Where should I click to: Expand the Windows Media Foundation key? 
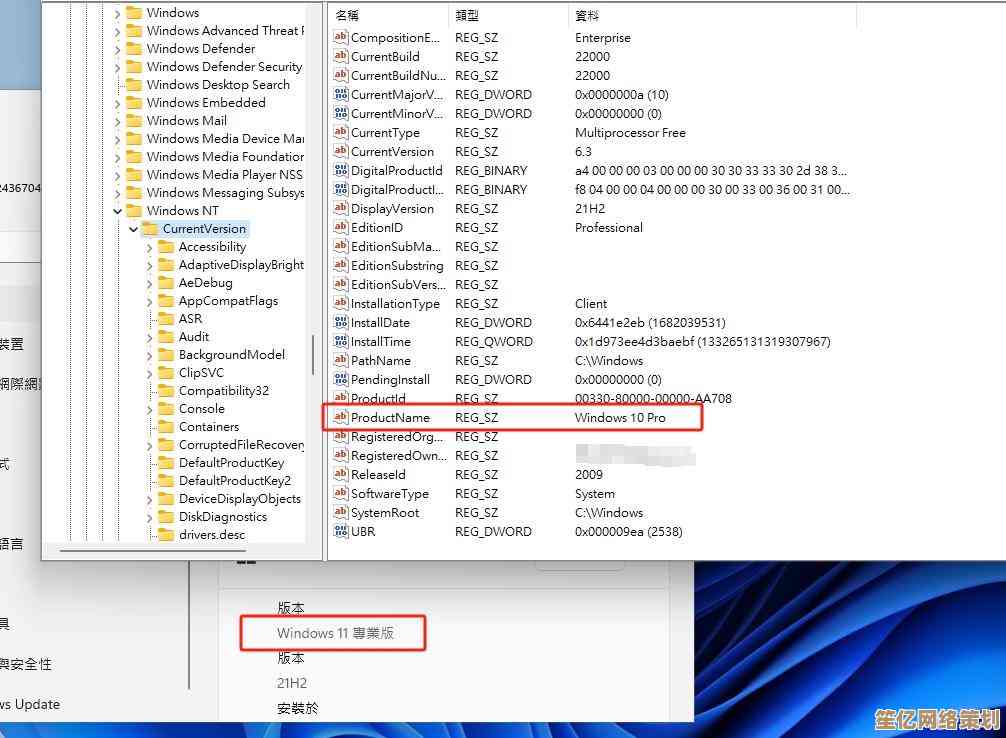(118, 157)
